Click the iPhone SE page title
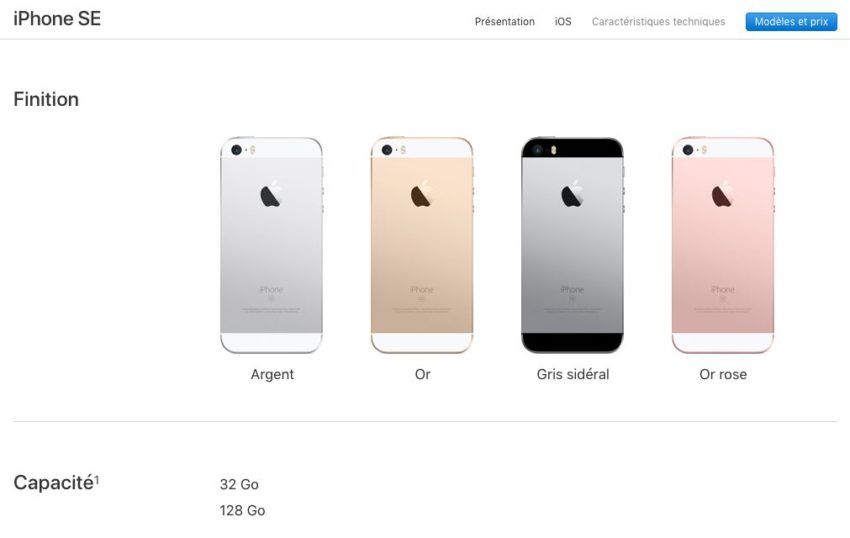 coord(57,19)
